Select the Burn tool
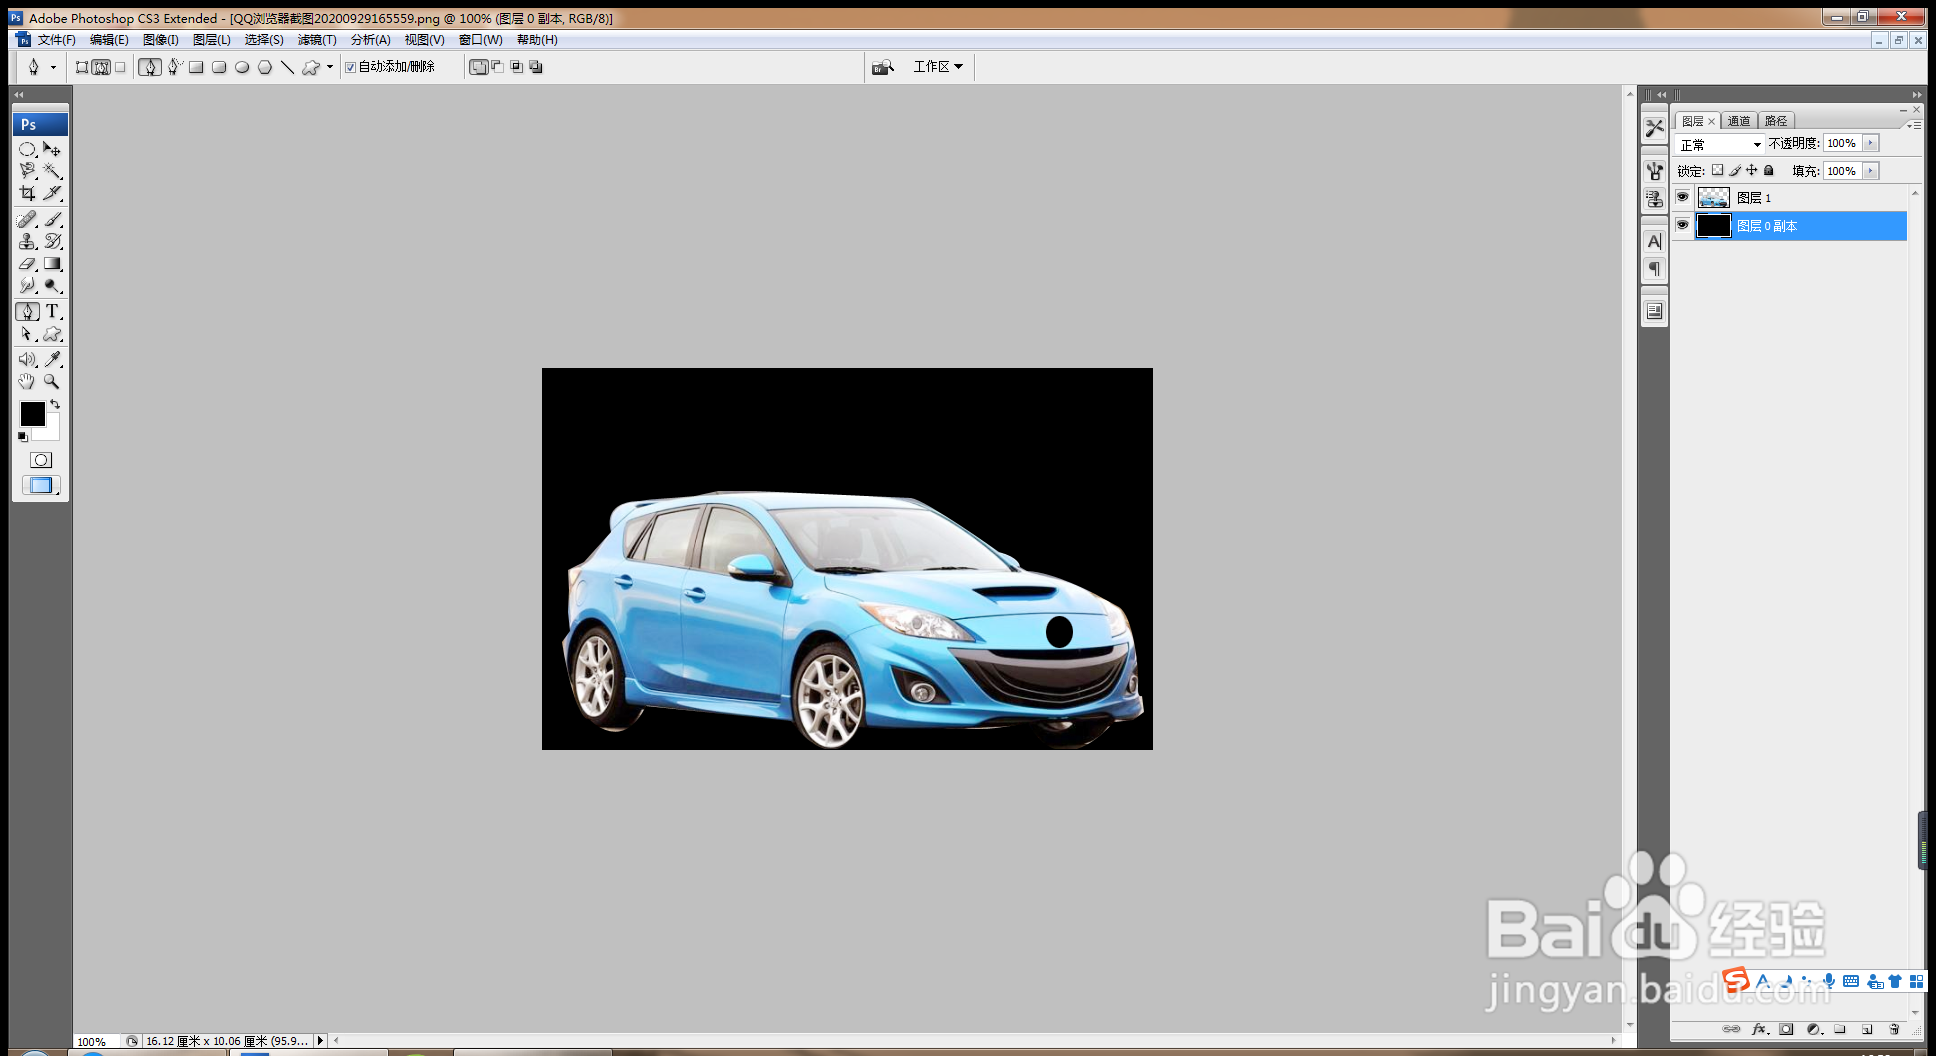The image size is (1936, 1056). click(53, 286)
